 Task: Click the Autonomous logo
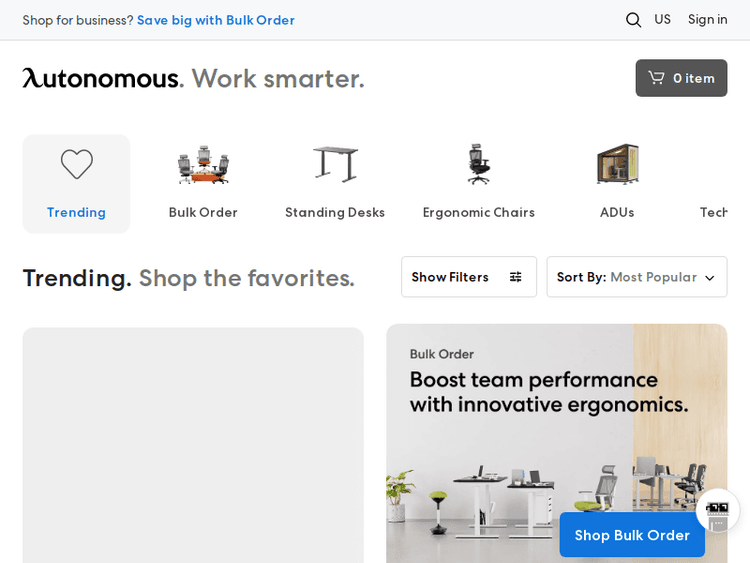[x=102, y=78]
